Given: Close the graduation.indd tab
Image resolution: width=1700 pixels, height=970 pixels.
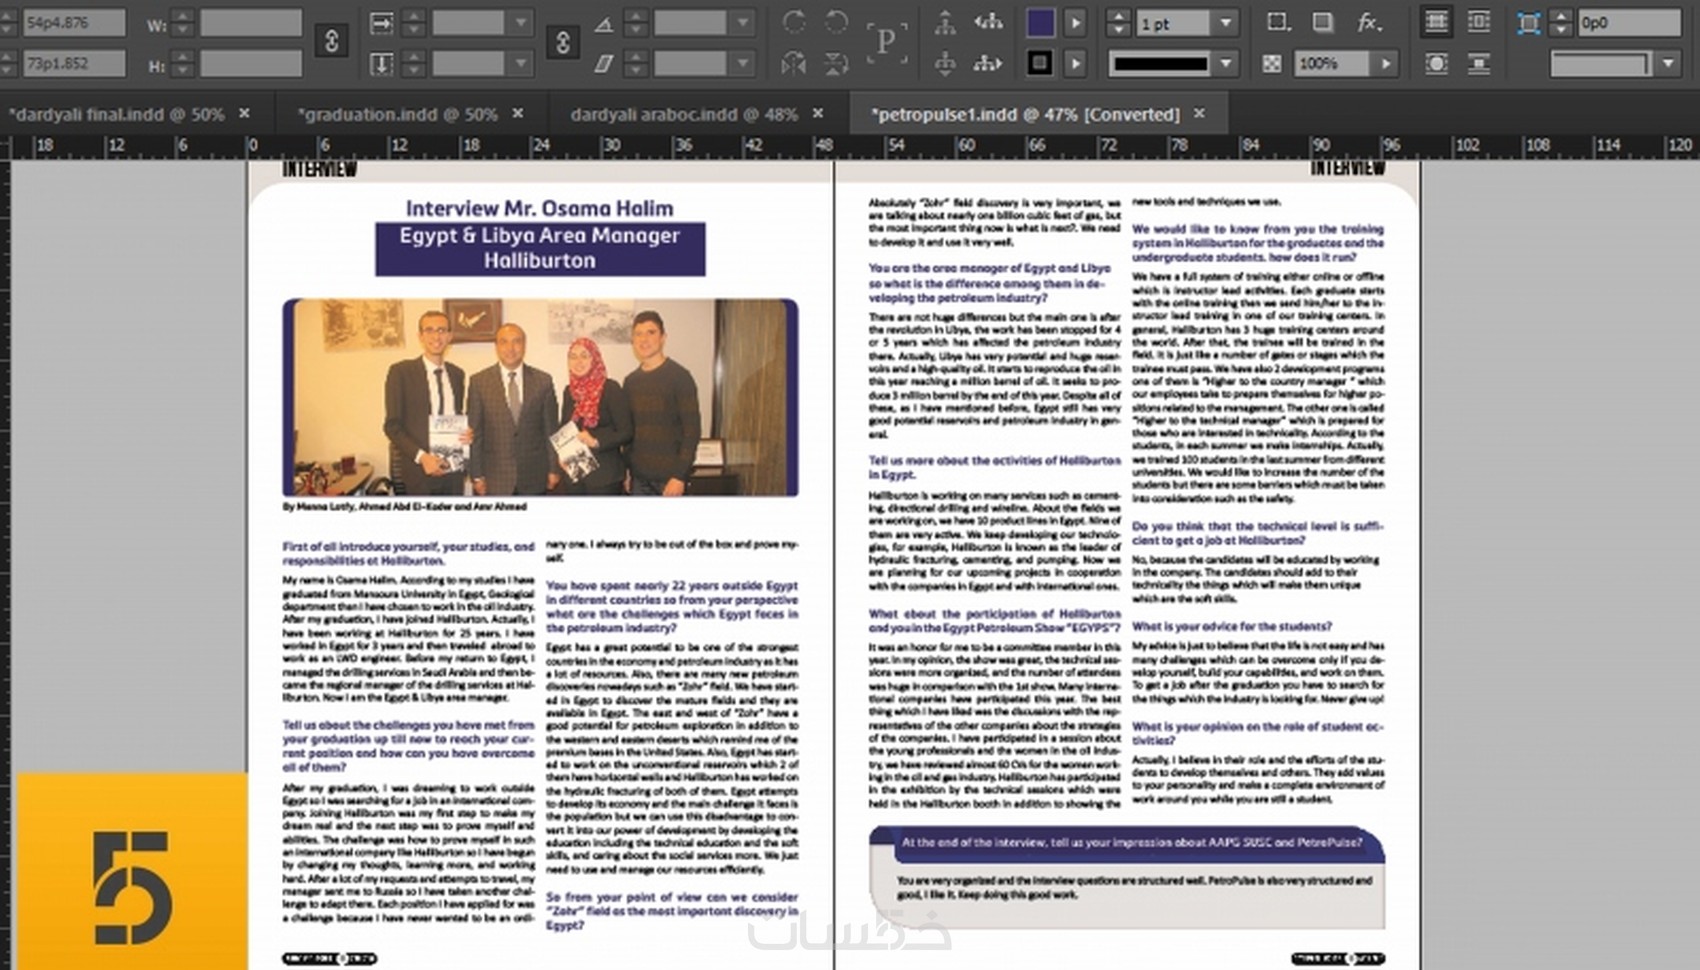Looking at the screenshot, I should 518,113.
